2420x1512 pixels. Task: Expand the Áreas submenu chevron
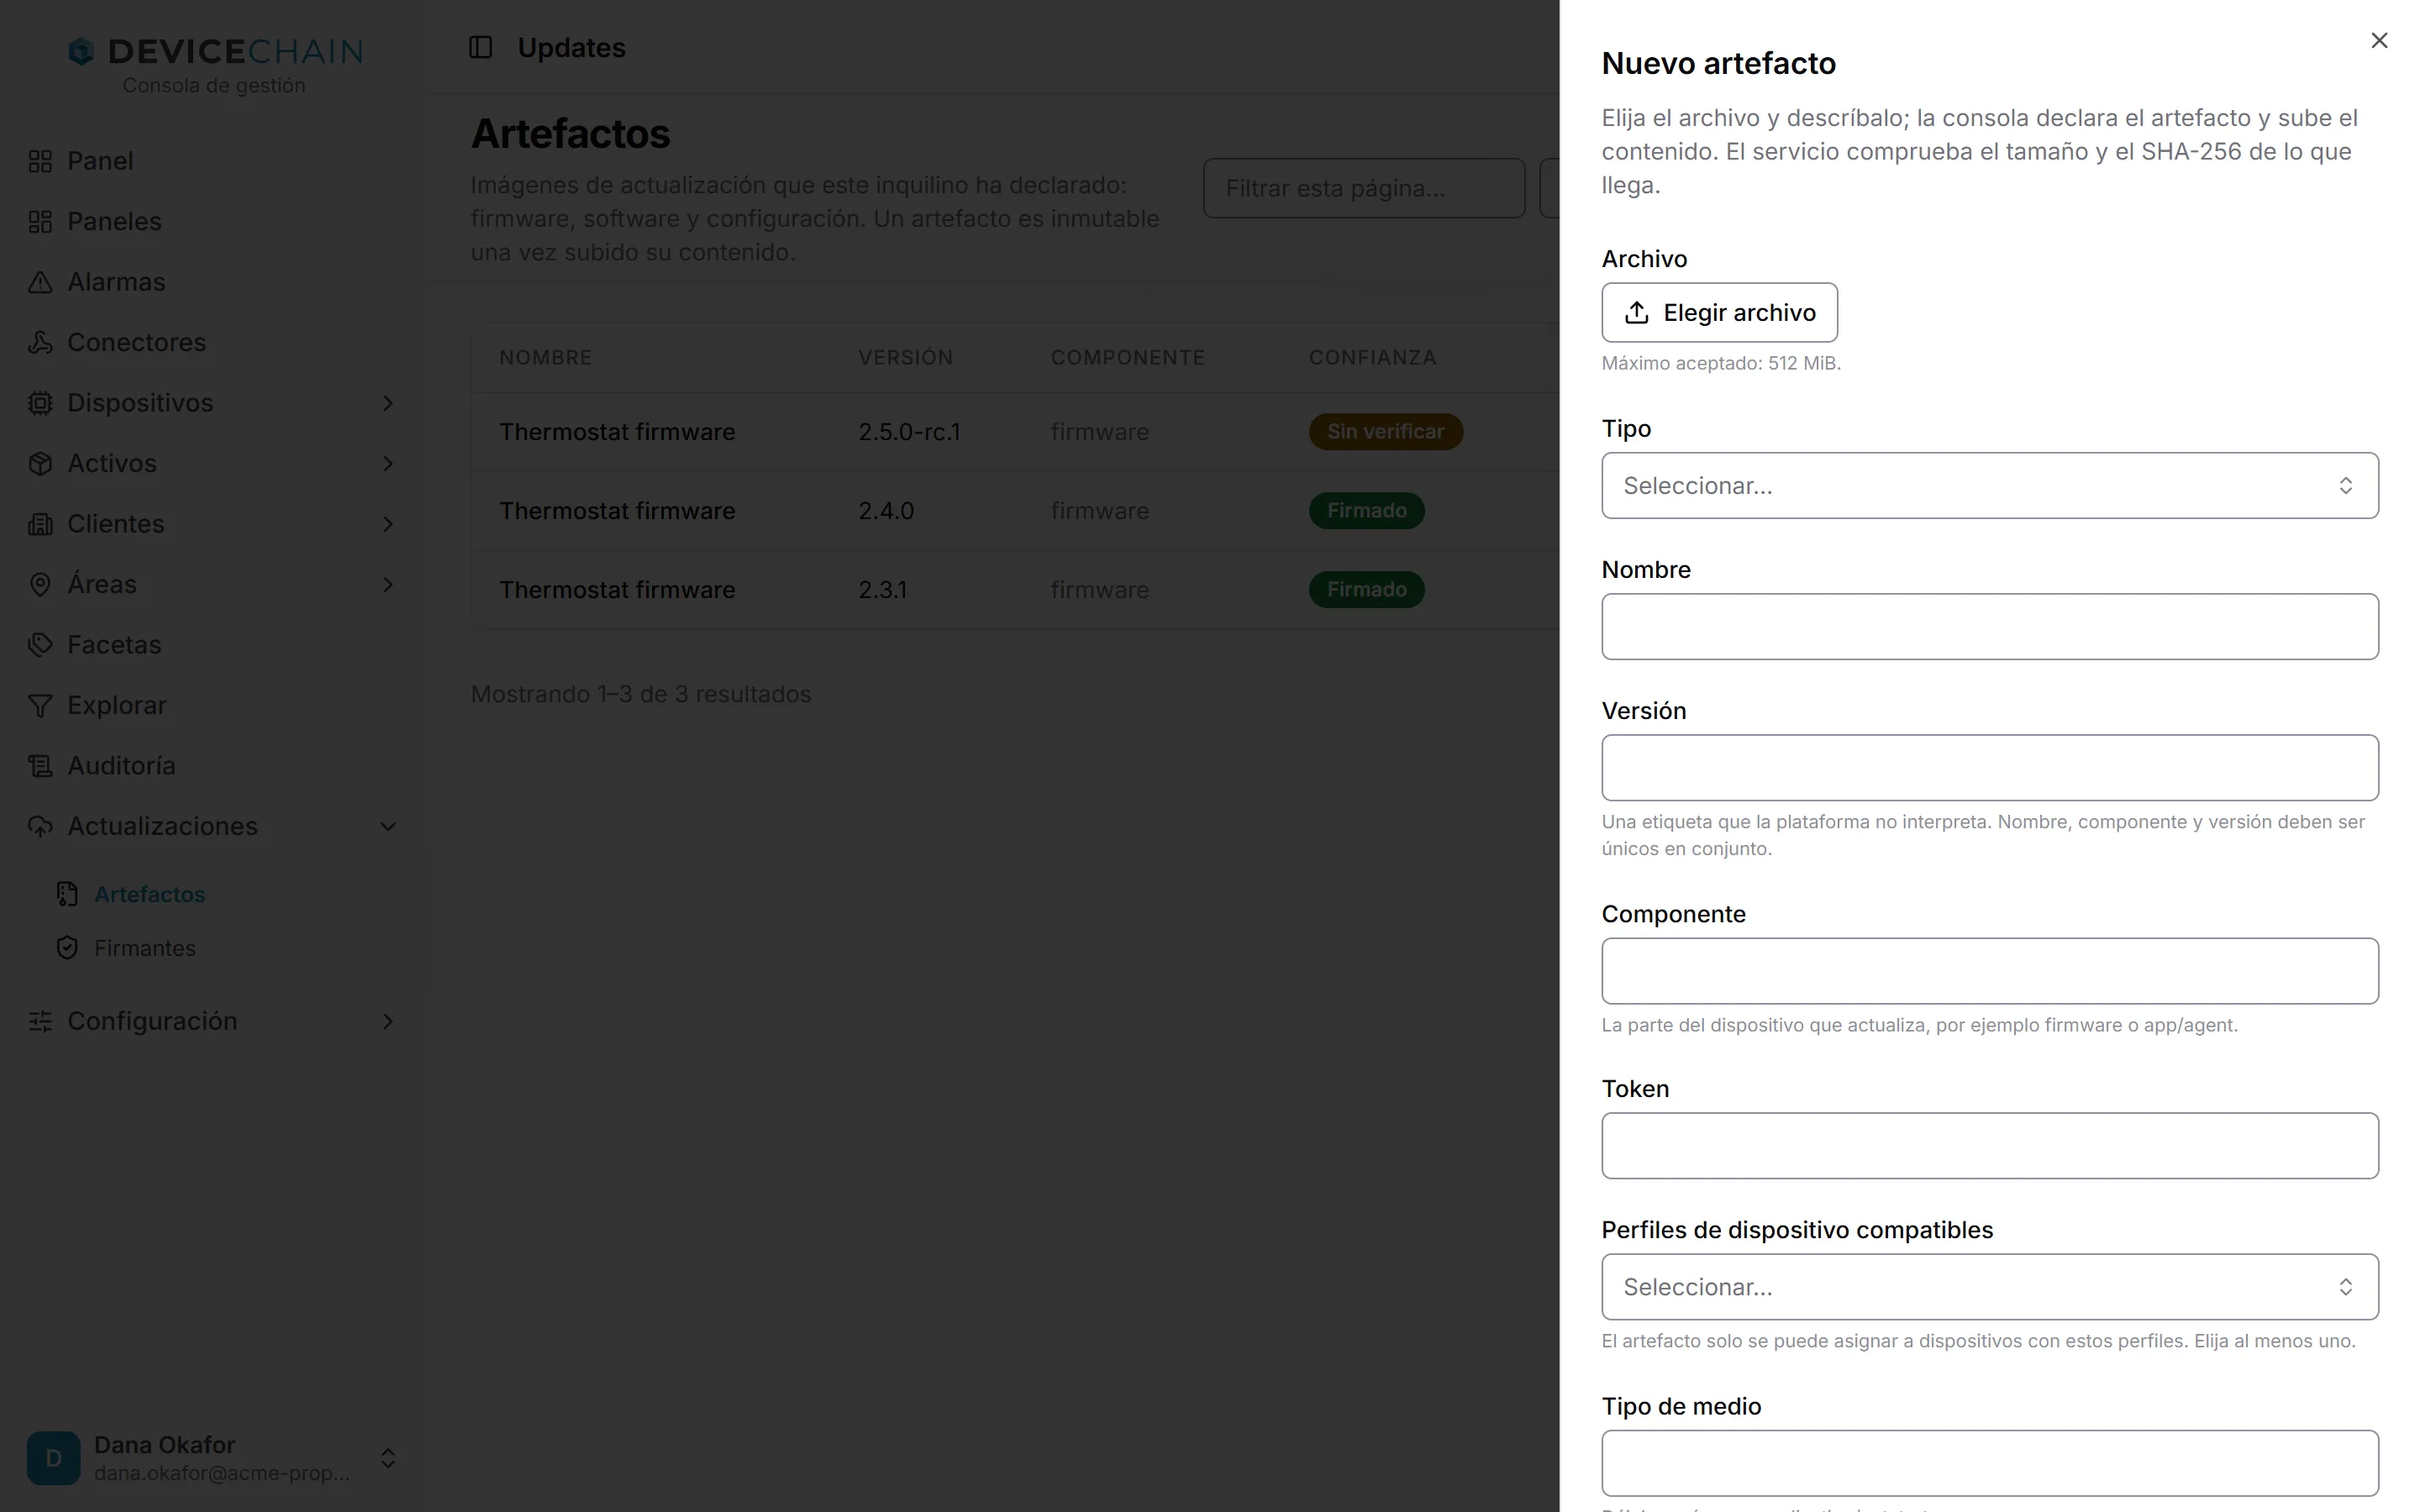pyautogui.click(x=388, y=585)
